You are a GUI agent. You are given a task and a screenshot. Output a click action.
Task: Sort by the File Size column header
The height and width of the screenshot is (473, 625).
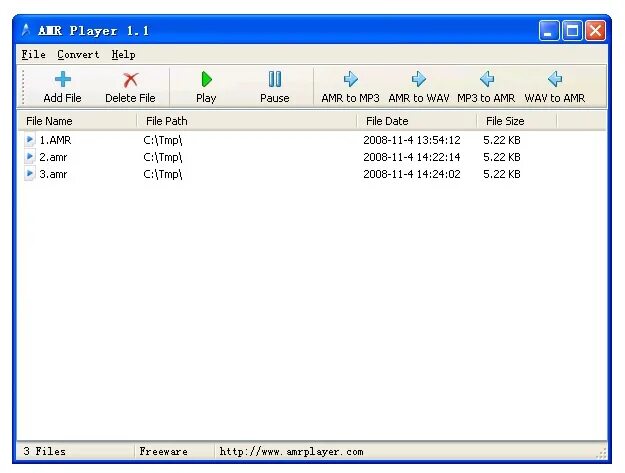click(517, 121)
